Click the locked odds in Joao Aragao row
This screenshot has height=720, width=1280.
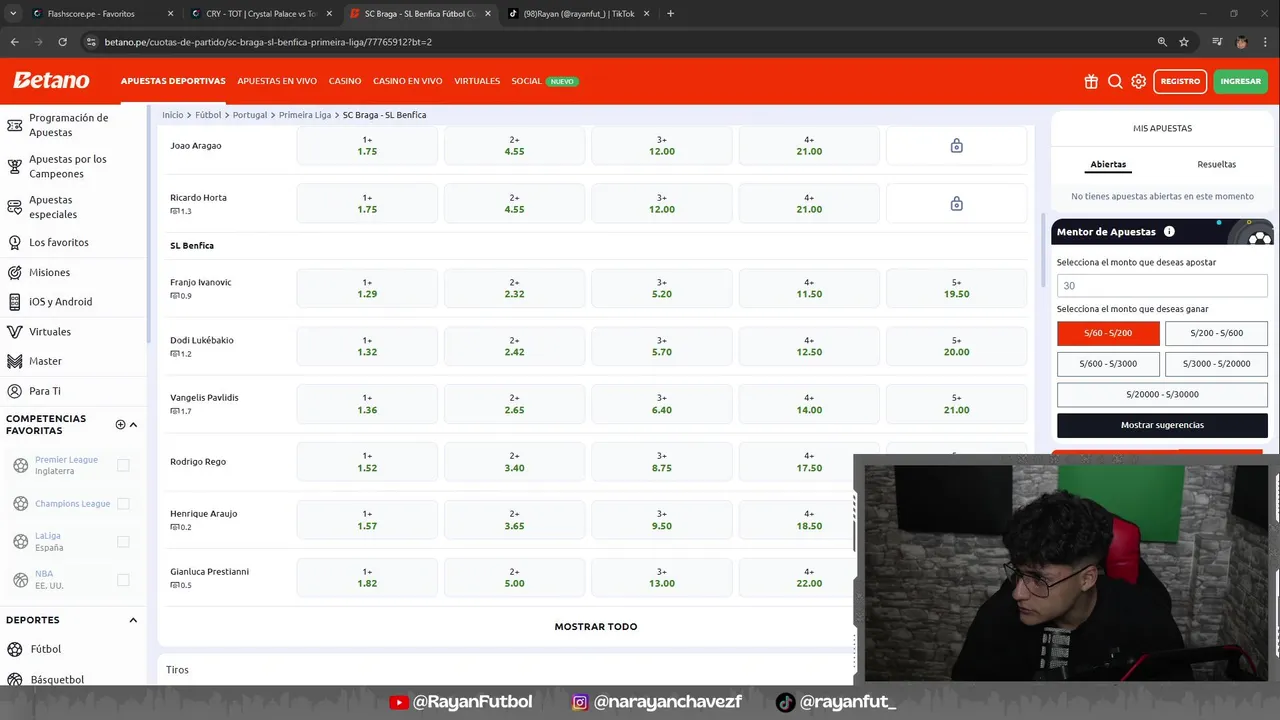pos(956,146)
